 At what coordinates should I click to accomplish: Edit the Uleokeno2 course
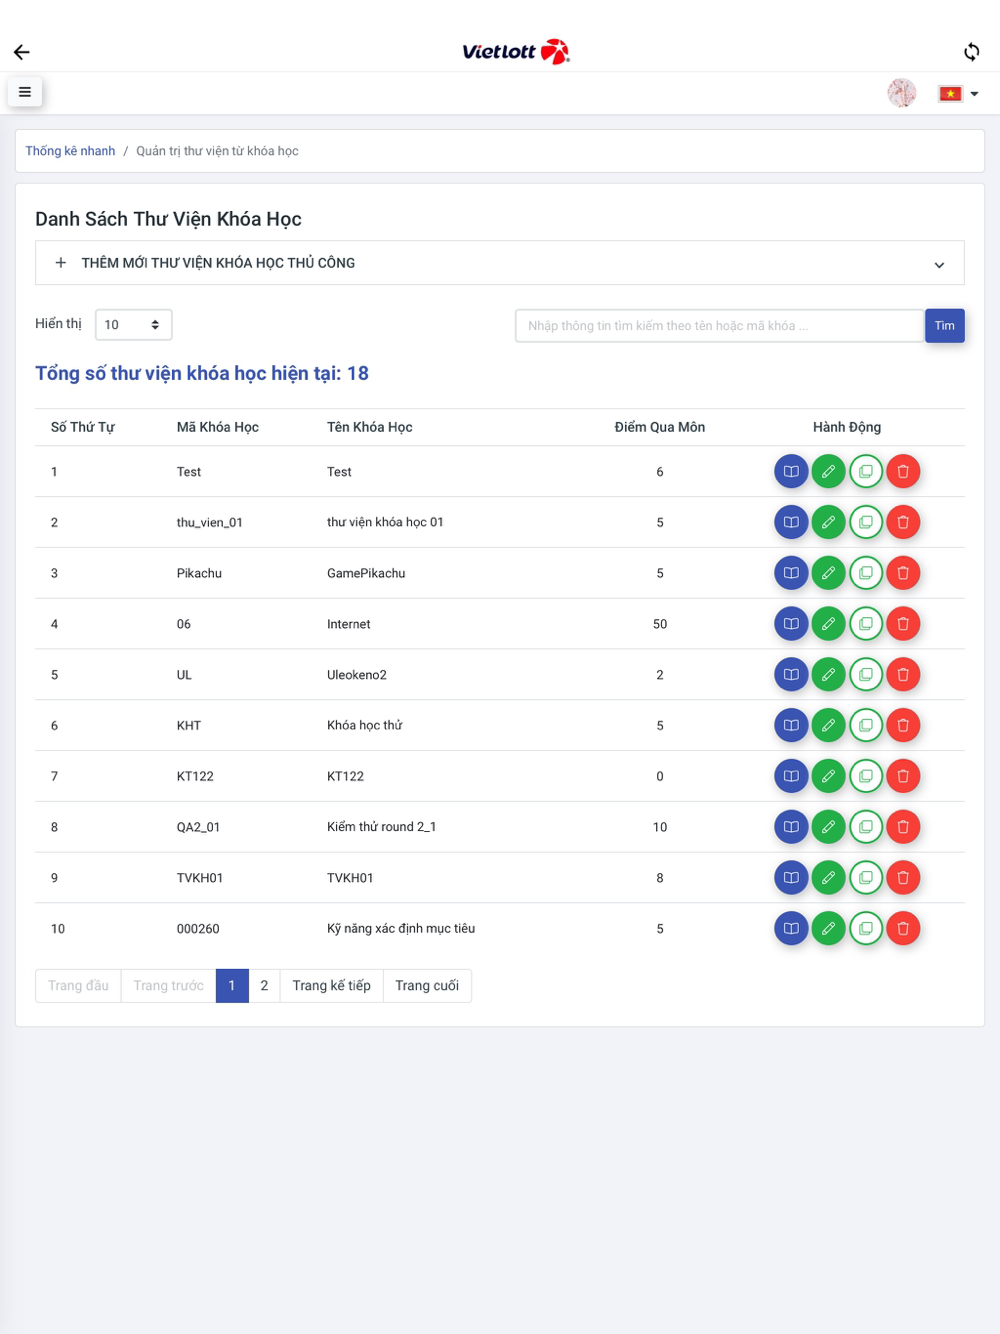[828, 675]
